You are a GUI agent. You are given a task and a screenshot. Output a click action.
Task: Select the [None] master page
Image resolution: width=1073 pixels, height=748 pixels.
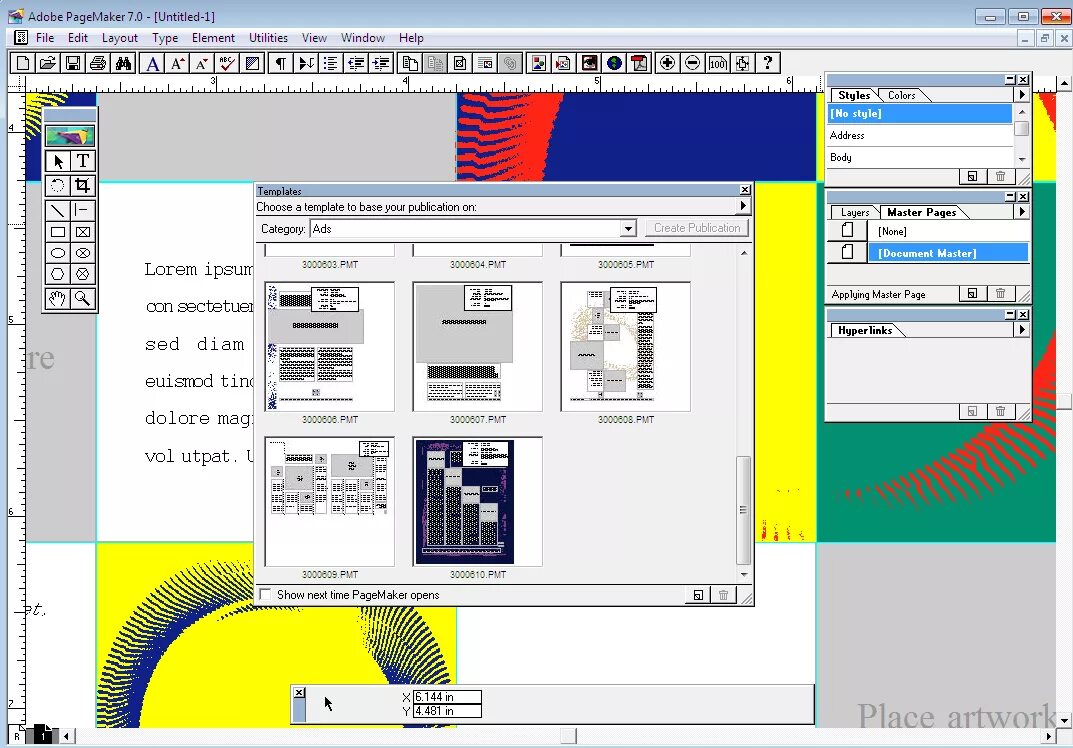tap(891, 231)
